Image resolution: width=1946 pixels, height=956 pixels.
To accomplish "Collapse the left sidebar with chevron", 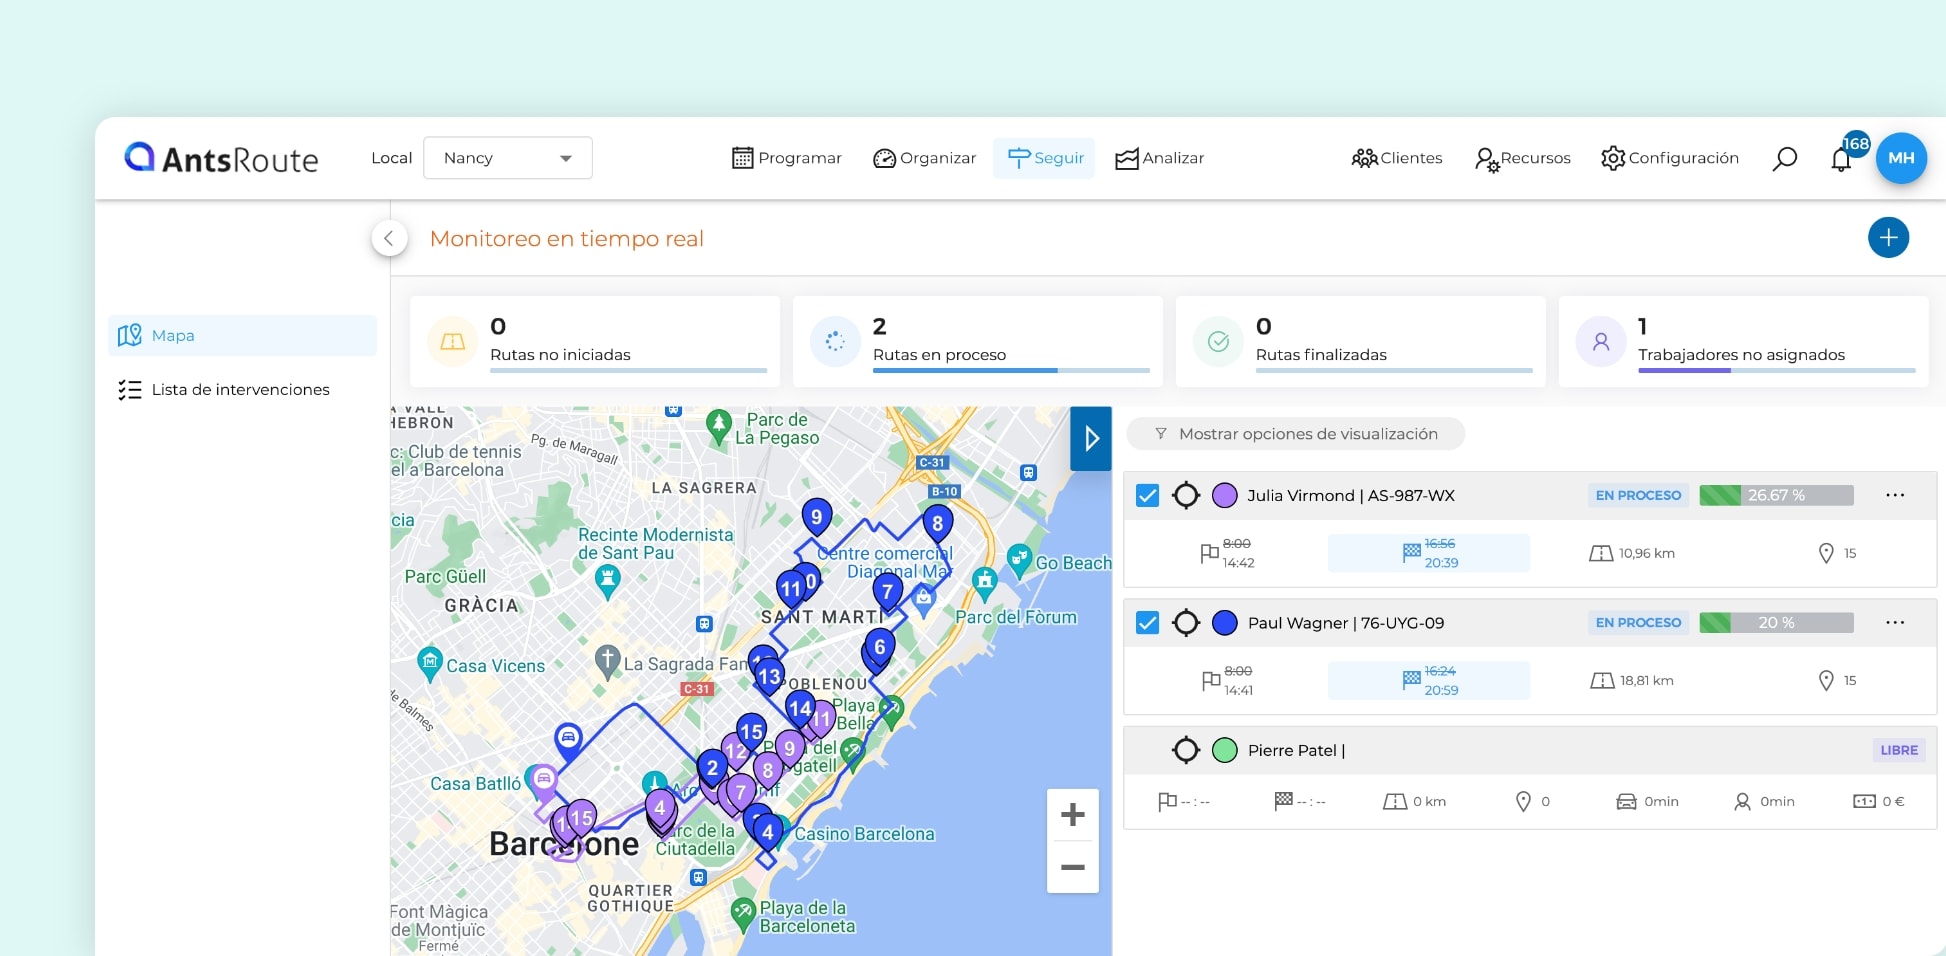I will [x=389, y=238].
